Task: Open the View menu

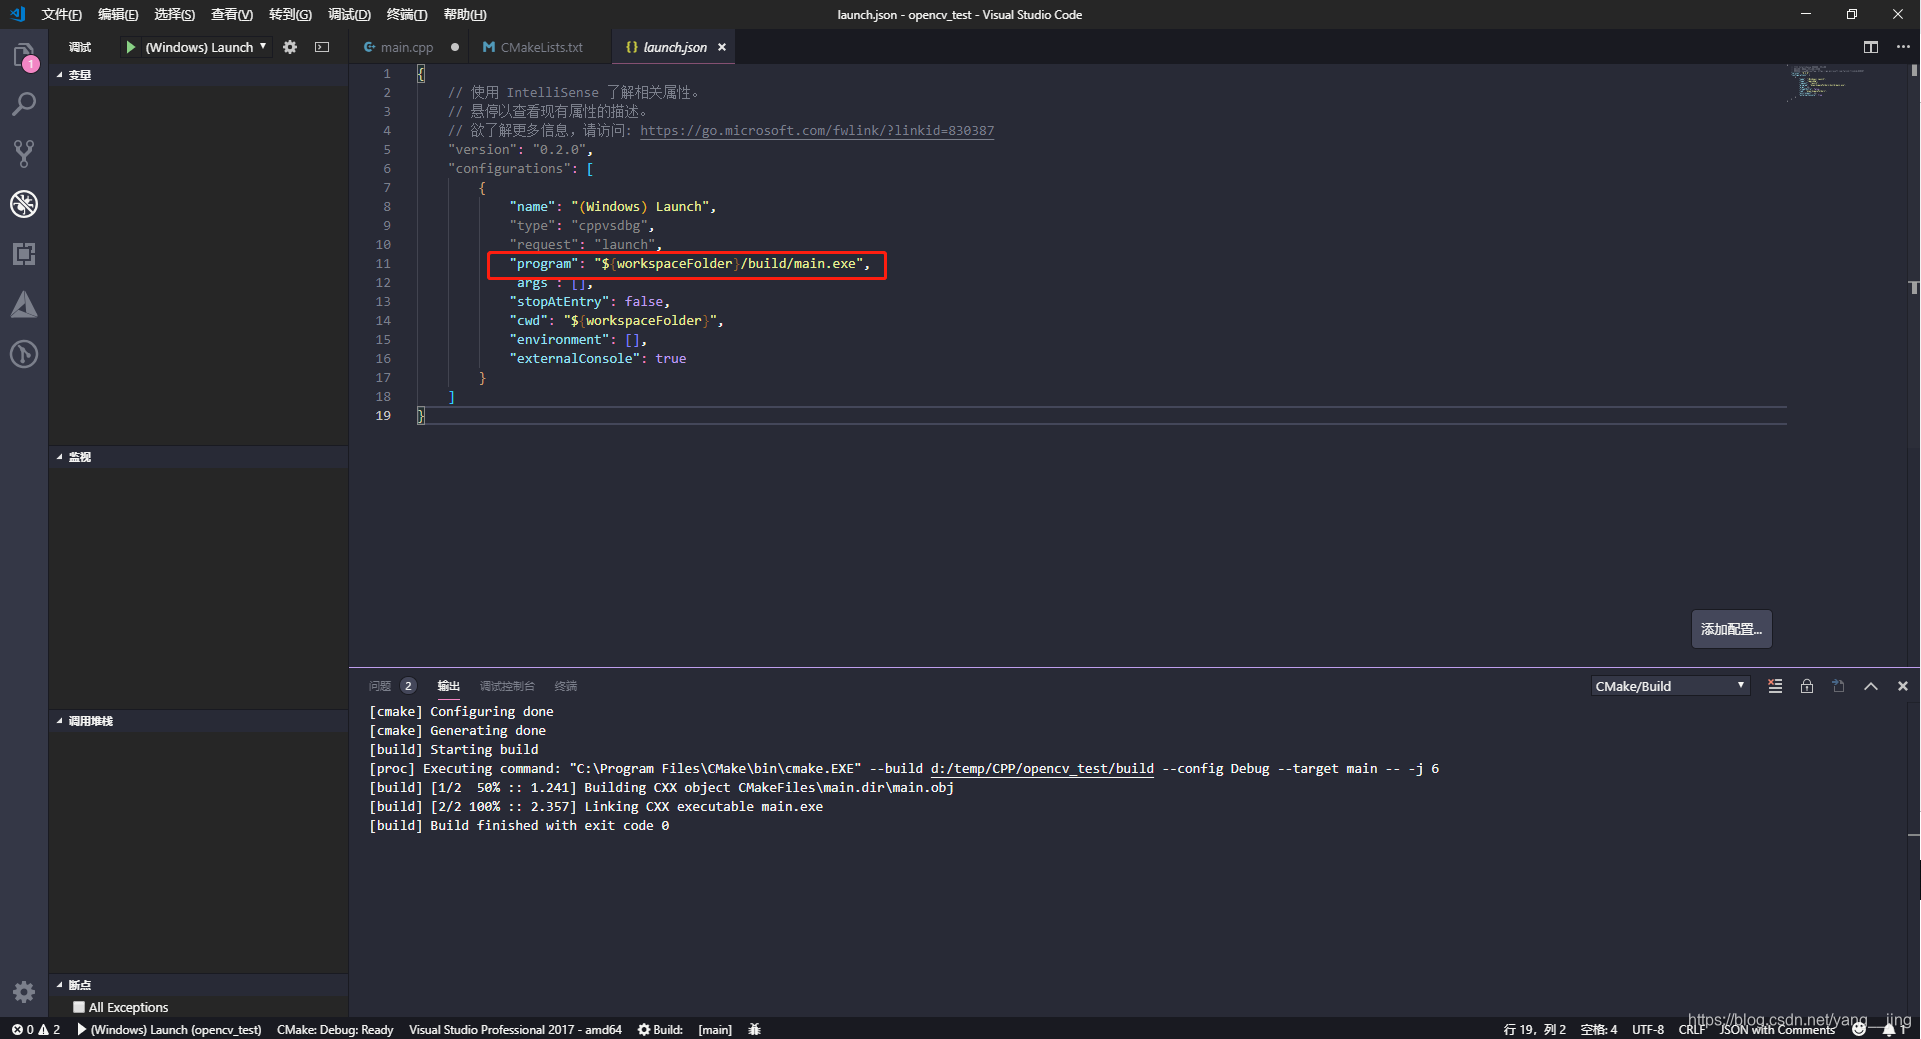Action: click(231, 14)
